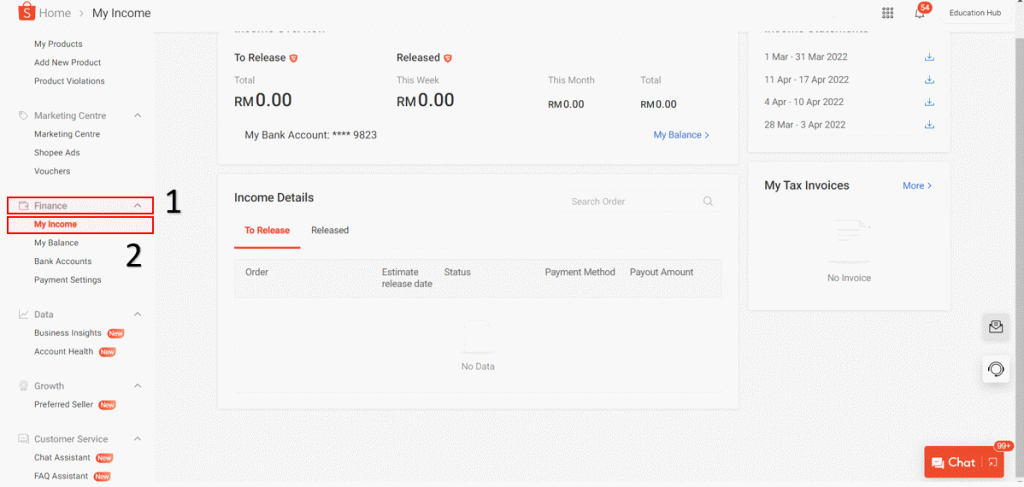Screen dimensions: 1024x487
Task: Collapse the Customer Service section
Action: (137, 439)
